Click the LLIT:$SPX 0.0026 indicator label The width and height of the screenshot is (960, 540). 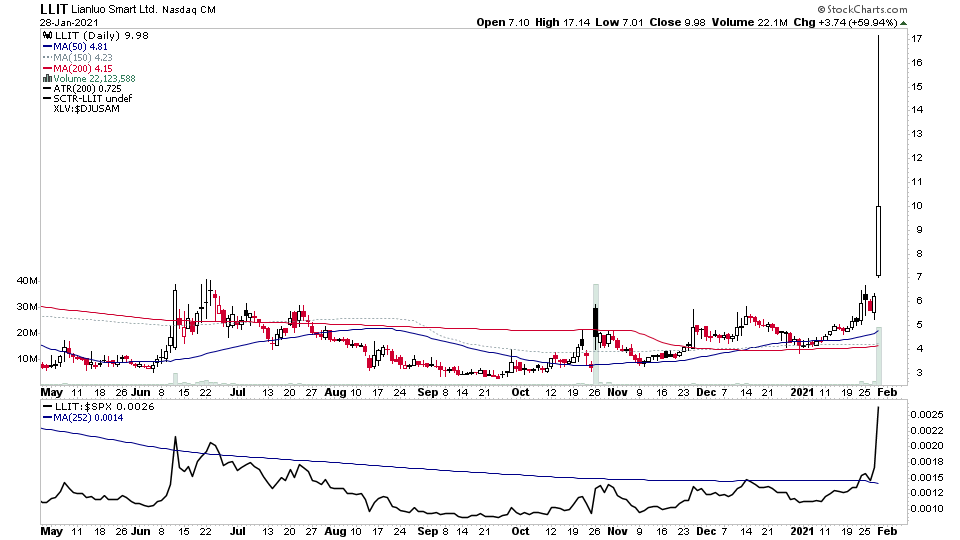[x=105, y=407]
